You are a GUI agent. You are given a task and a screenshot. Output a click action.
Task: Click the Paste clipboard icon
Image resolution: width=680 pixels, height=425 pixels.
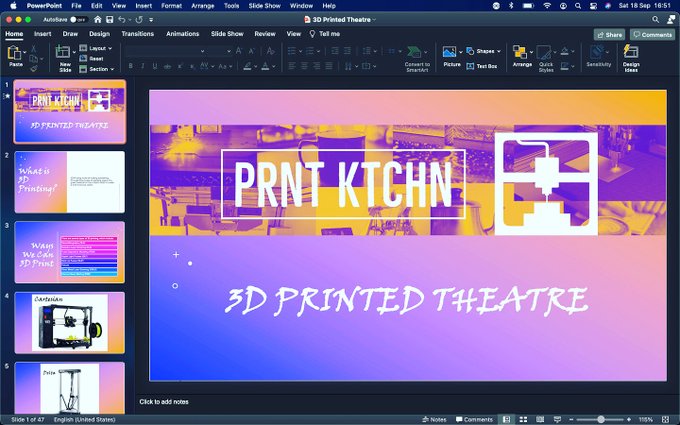pos(14,53)
